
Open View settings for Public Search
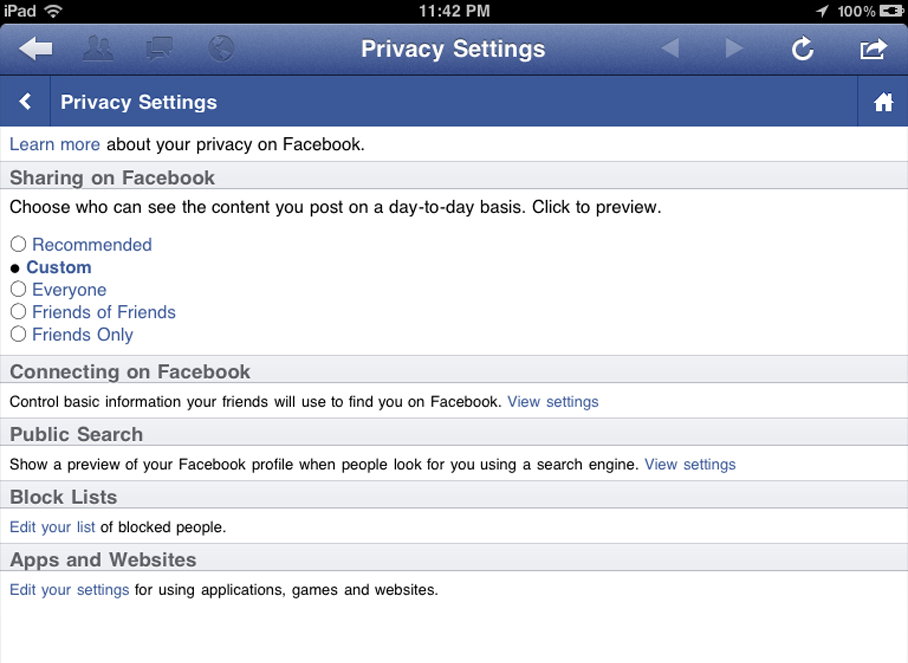[690, 465]
